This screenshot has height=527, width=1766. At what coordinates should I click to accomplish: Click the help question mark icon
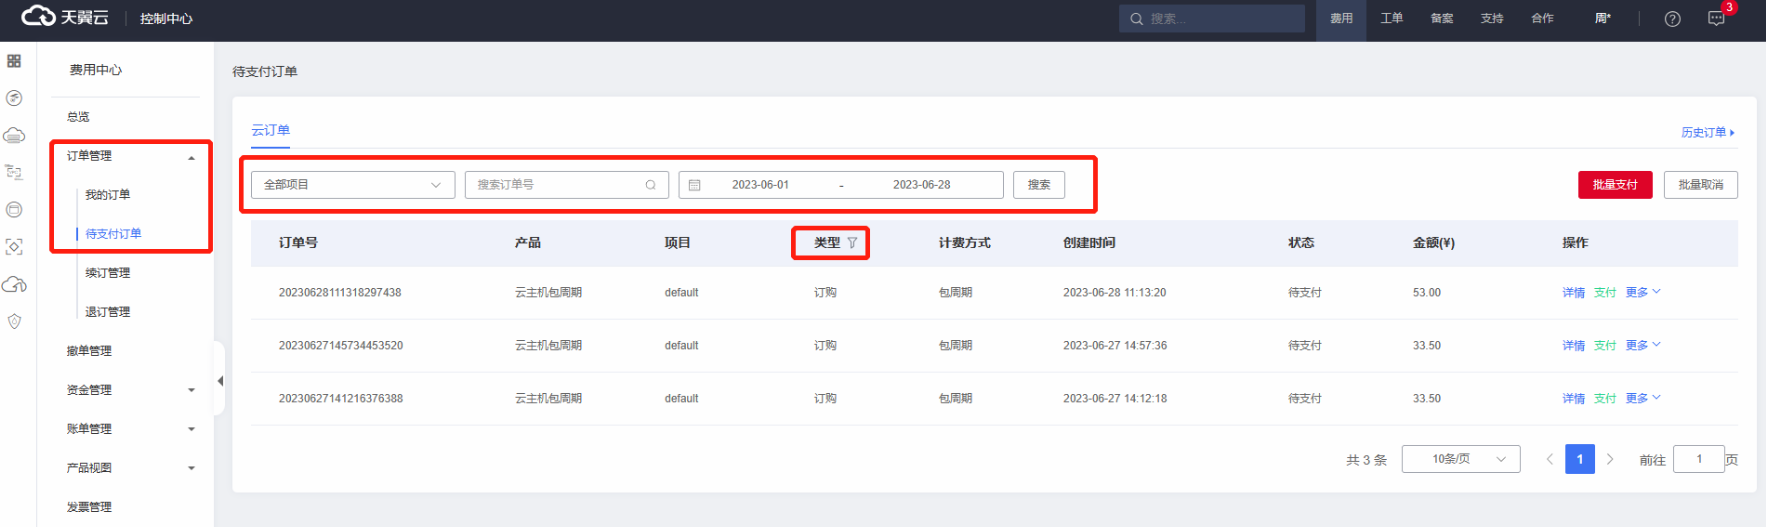(1672, 19)
